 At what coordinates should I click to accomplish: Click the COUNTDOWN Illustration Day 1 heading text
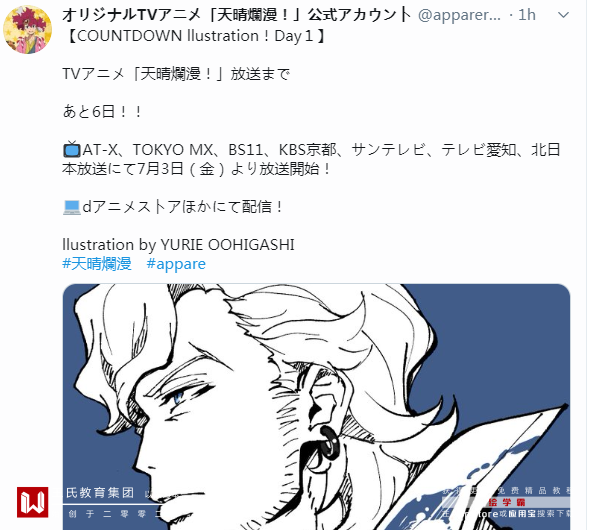pyautogui.click(x=195, y=36)
